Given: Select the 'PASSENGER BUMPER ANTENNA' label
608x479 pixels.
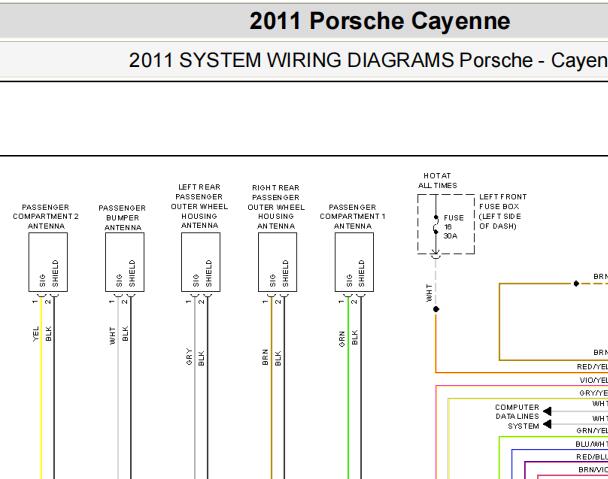Looking at the screenshot, I should (x=122, y=218).
